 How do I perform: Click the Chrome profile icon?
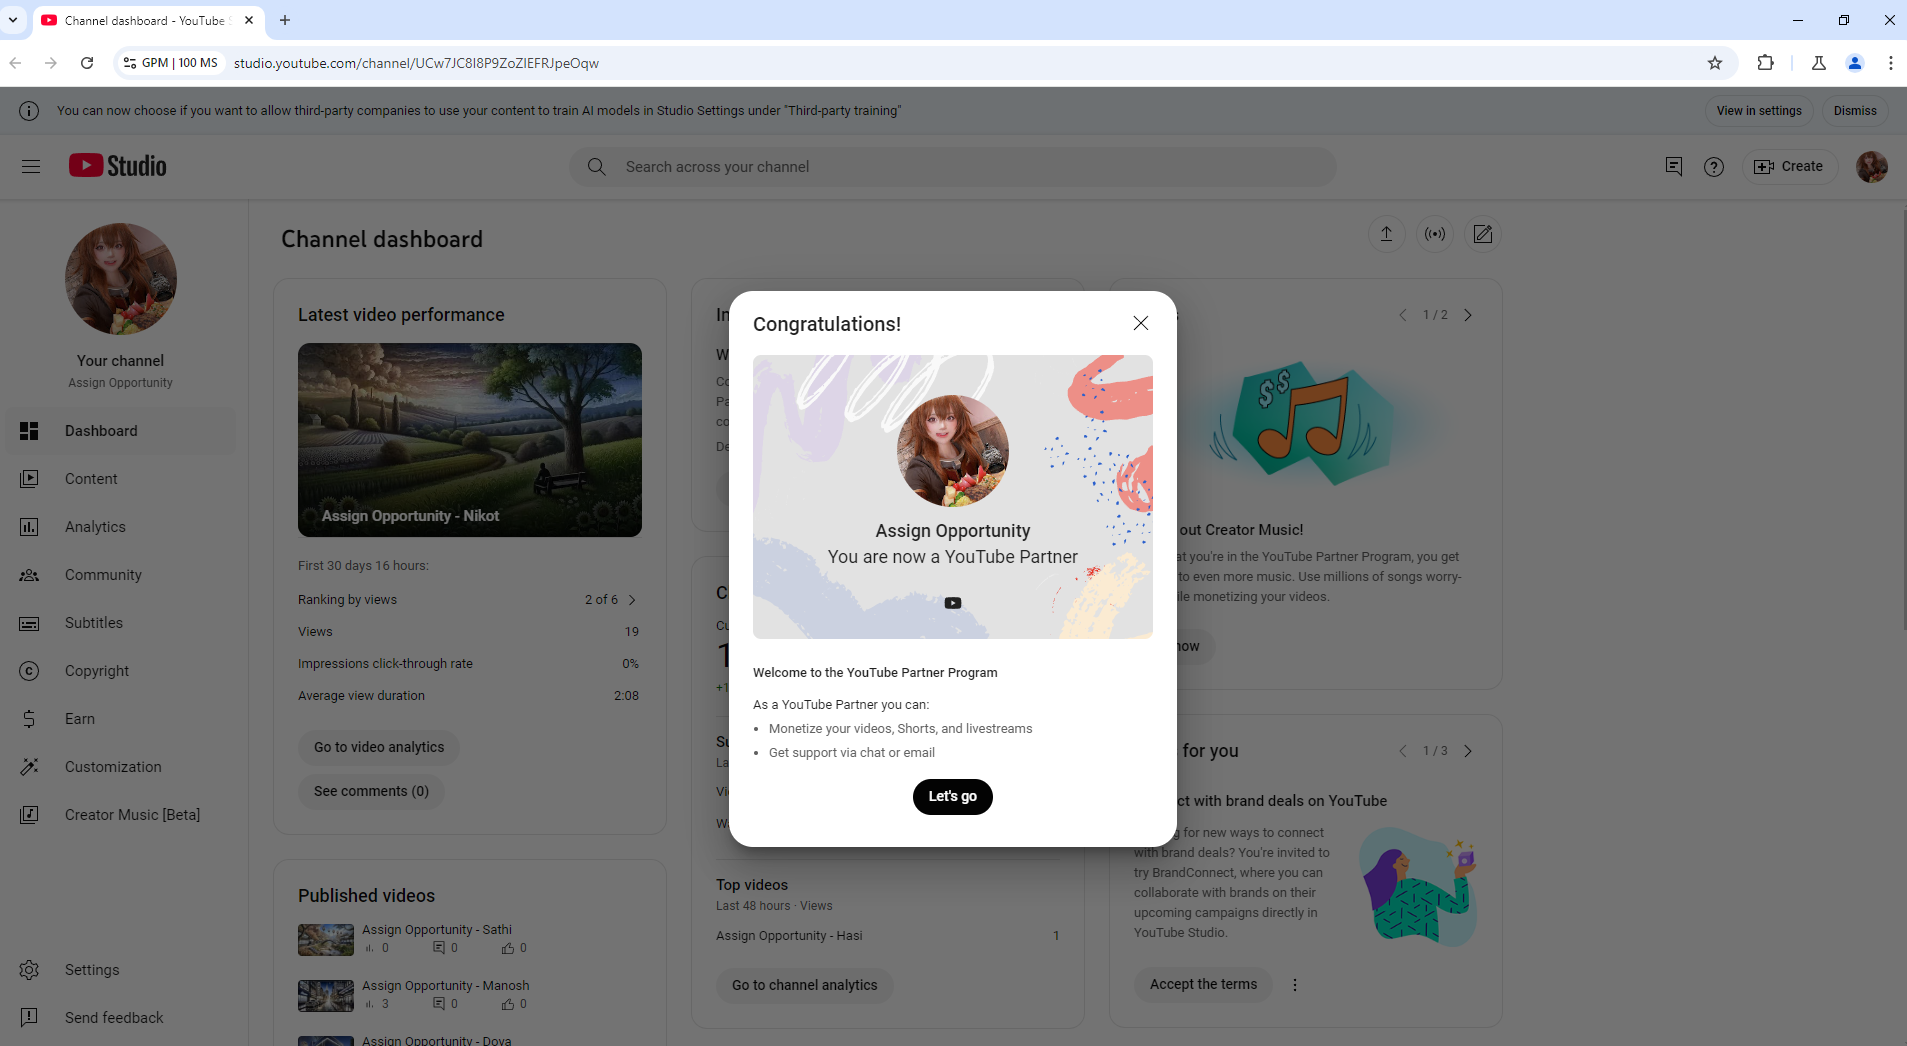(1855, 63)
